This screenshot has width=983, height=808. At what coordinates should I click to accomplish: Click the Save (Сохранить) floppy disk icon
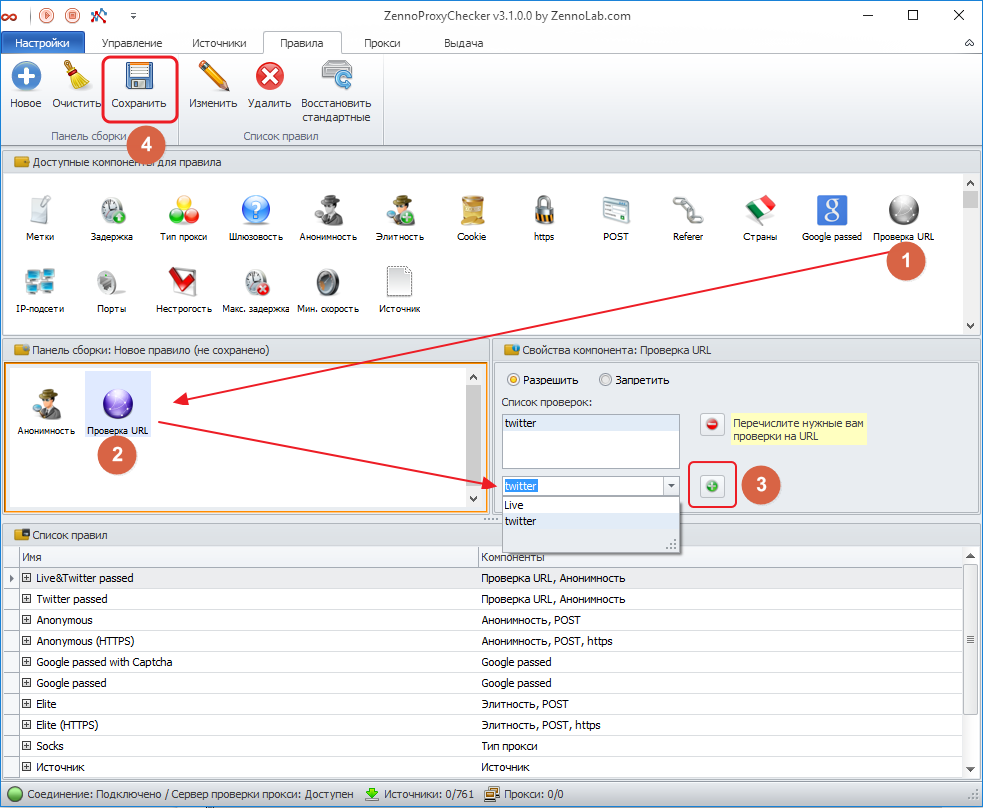pyautogui.click(x=138, y=78)
